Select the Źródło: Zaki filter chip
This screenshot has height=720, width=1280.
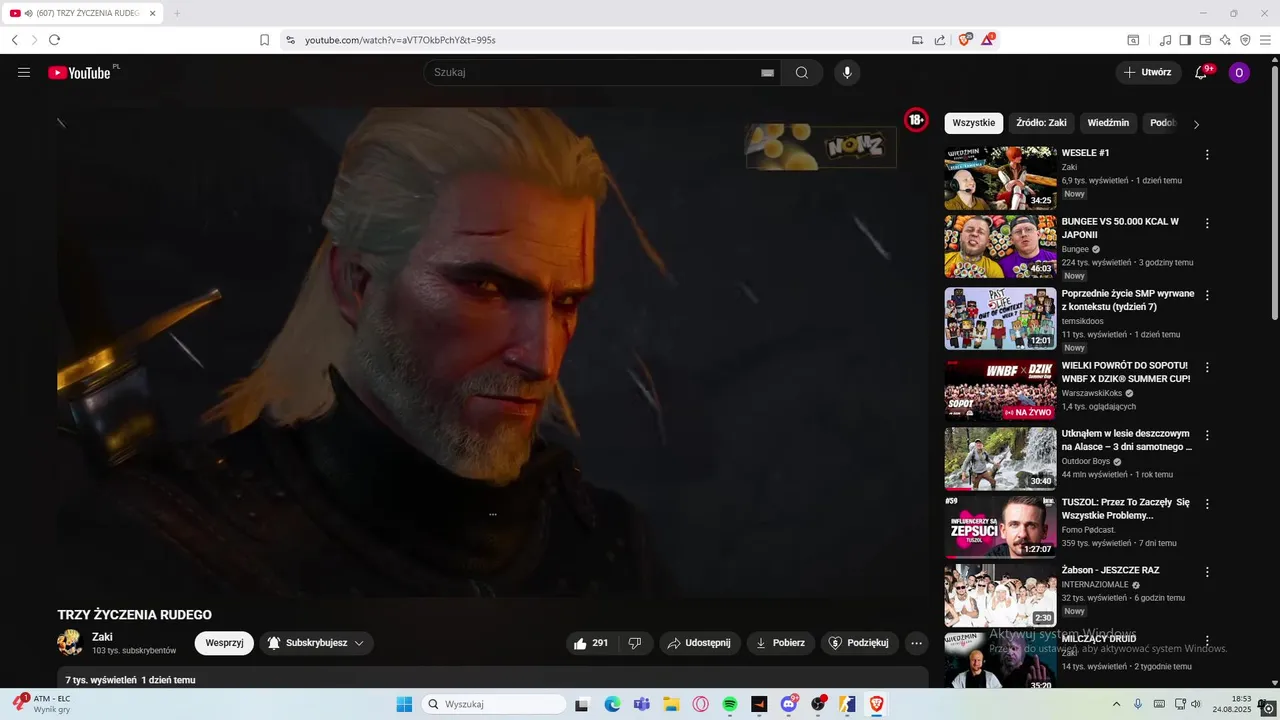point(1041,123)
